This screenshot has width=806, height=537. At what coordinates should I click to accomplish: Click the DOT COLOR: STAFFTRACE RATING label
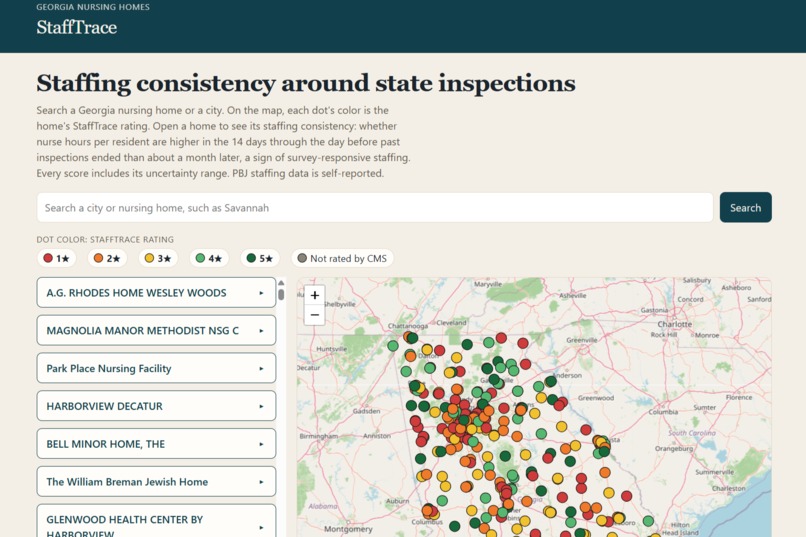pyautogui.click(x=105, y=239)
